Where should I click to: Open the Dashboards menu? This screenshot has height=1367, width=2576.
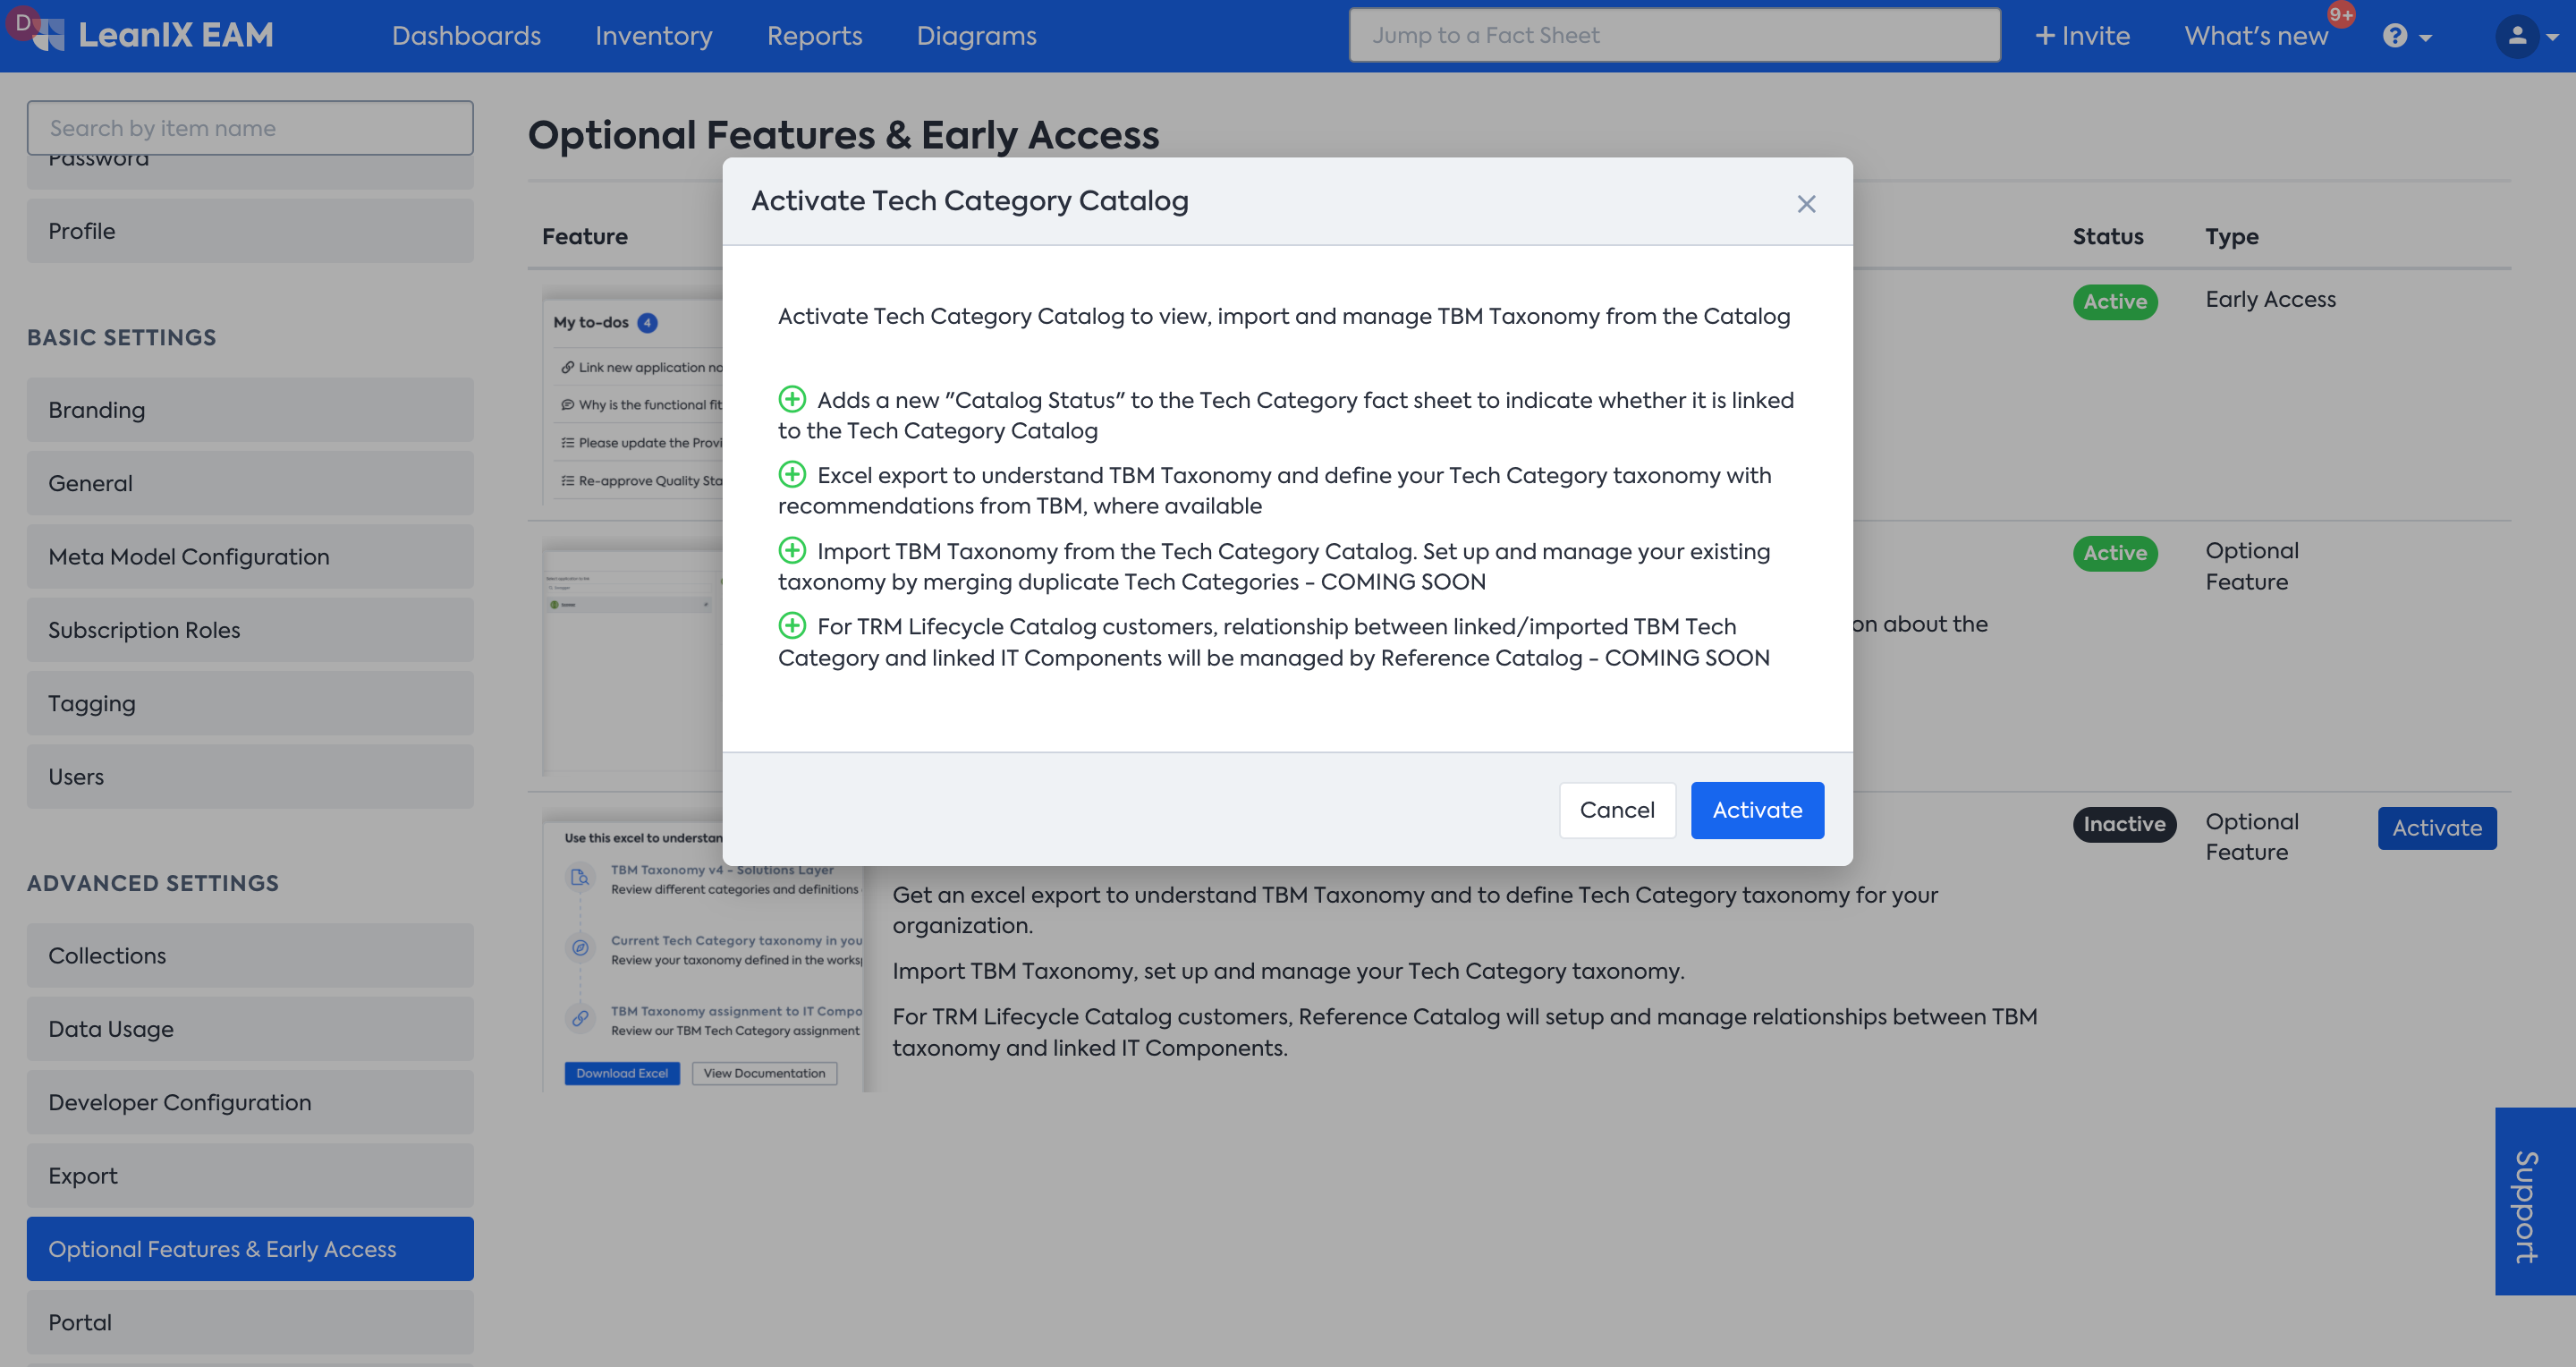(466, 36)
